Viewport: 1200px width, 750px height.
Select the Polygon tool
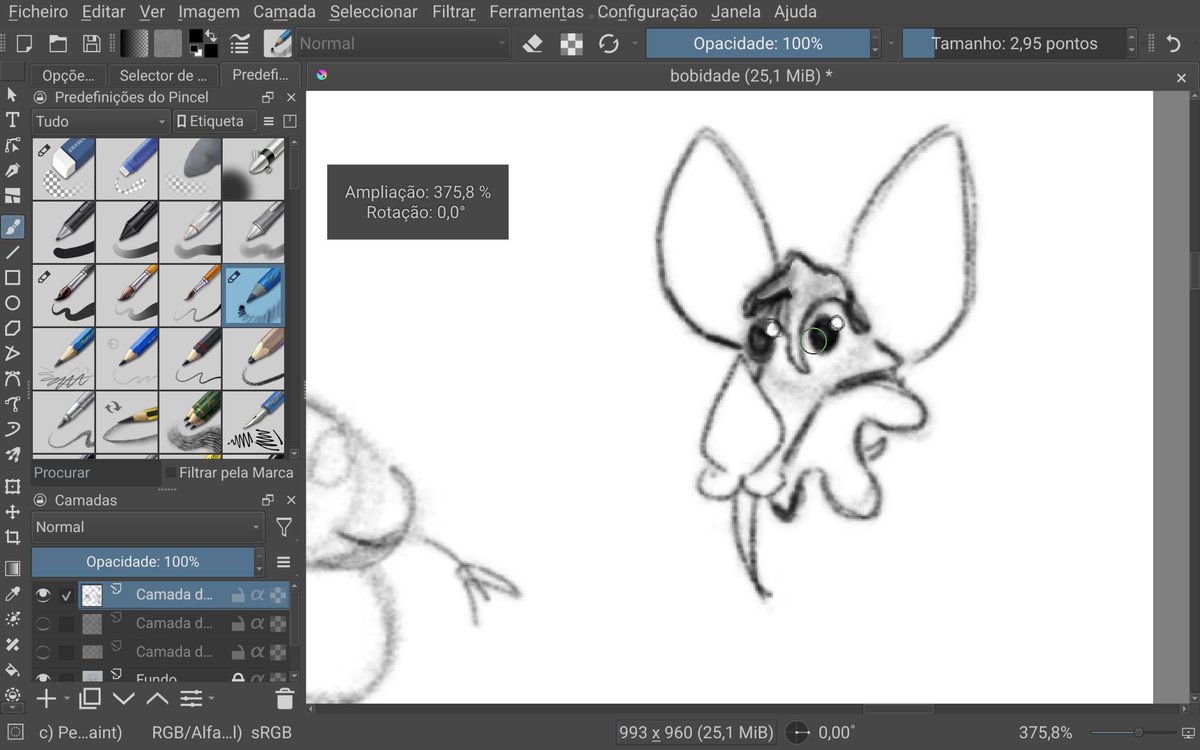(12, 328)
